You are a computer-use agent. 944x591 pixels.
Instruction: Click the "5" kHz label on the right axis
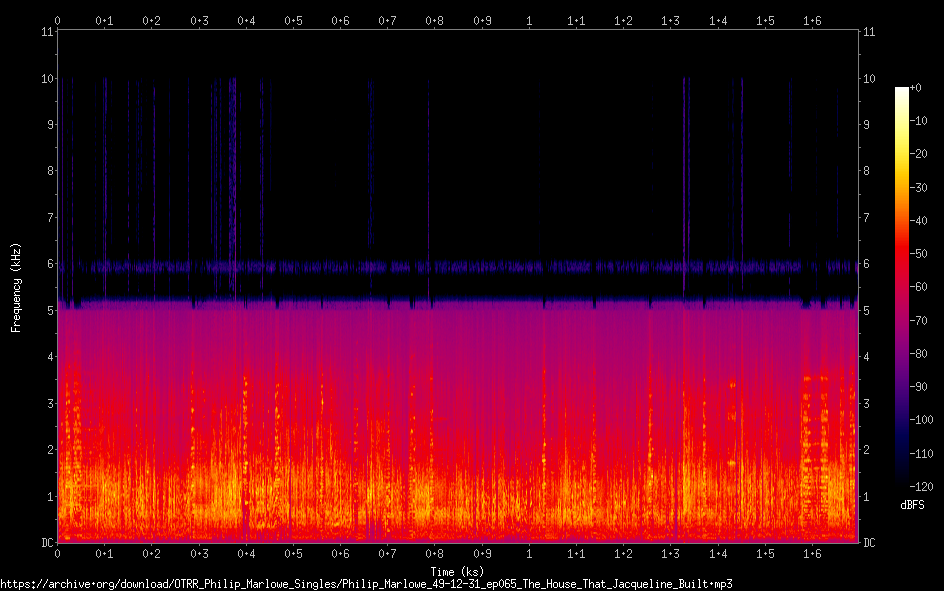click(x=866, y=311)
